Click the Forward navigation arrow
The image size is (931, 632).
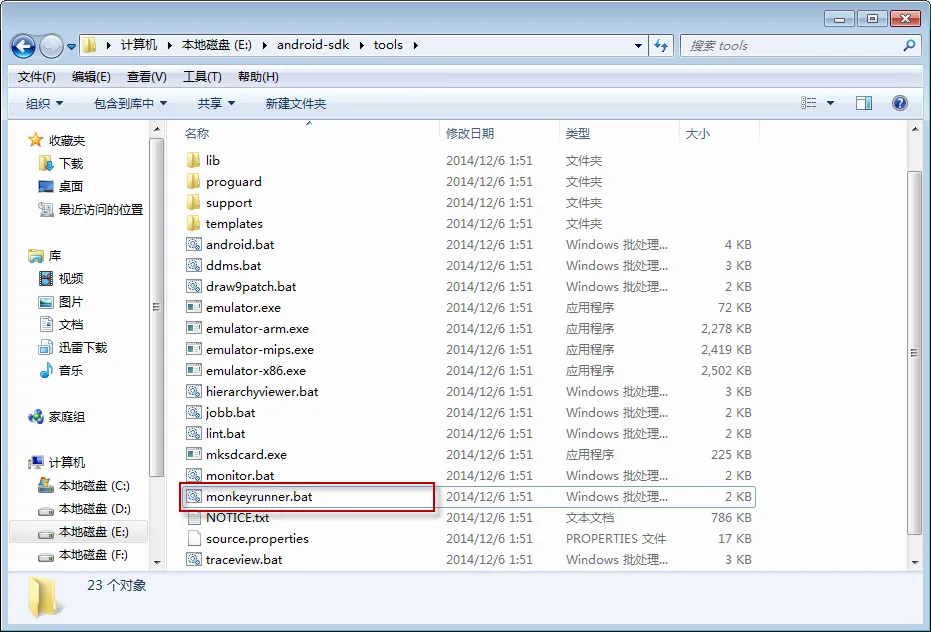tap(51, 46)
